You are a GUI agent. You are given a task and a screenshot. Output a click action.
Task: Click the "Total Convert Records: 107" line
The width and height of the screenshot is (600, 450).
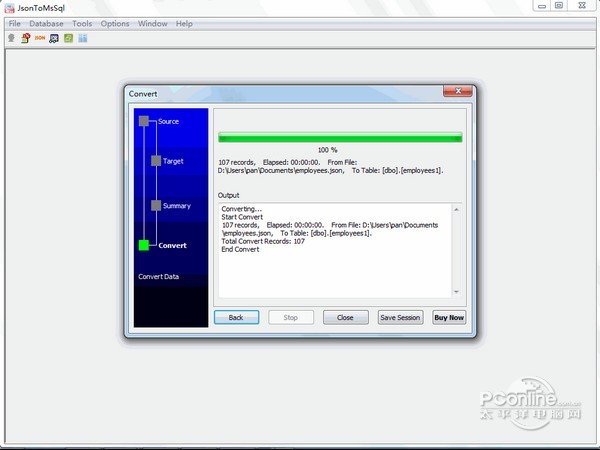click(x=263, y=241)
